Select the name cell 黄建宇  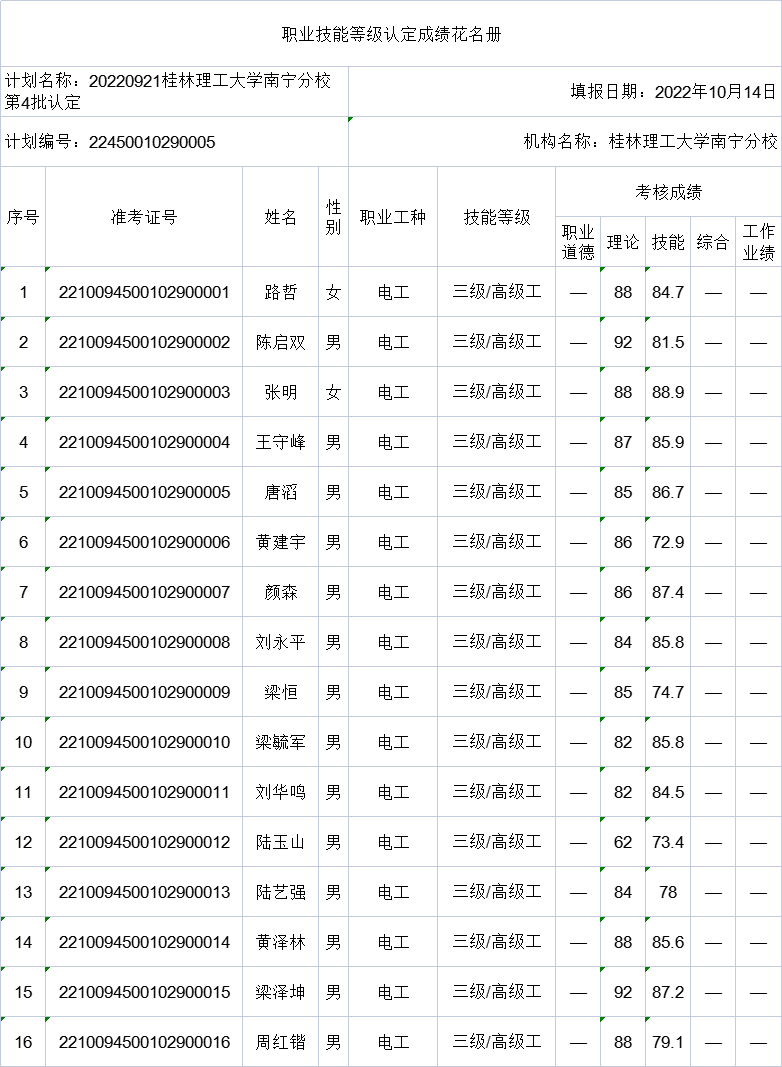[280, 542]
